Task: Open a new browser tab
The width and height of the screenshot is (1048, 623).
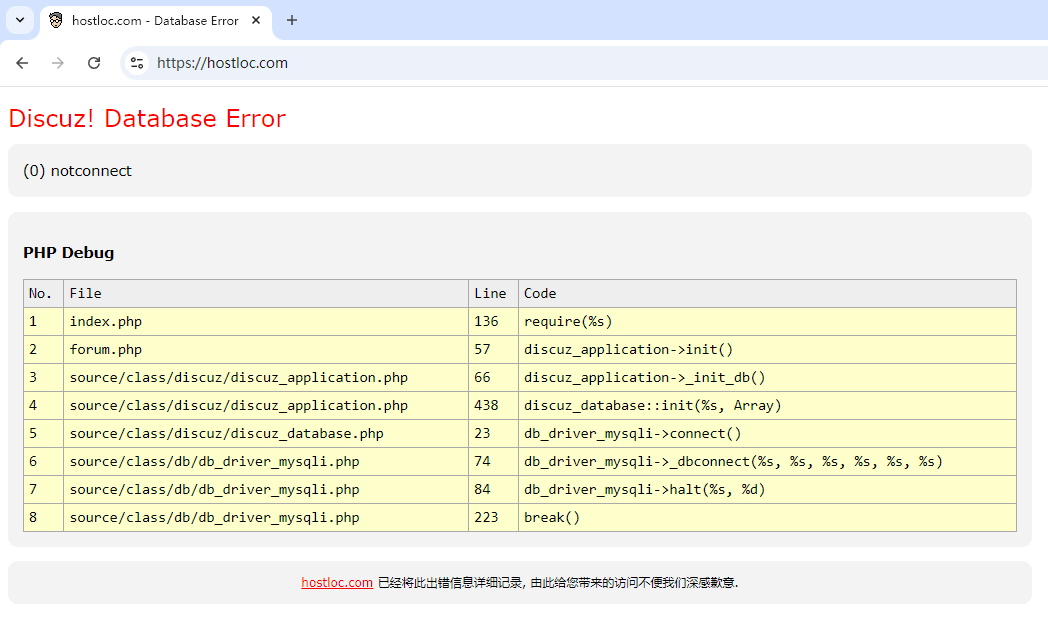Action: [291, 20]
